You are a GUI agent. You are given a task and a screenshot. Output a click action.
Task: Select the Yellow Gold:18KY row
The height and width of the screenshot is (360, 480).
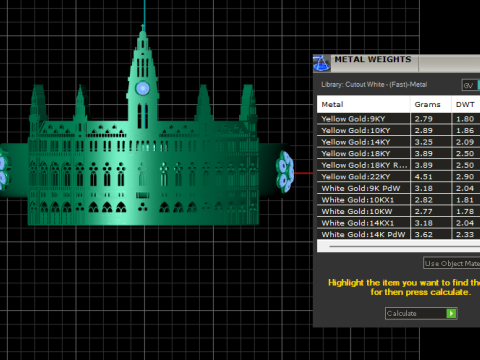click(398, 154)
